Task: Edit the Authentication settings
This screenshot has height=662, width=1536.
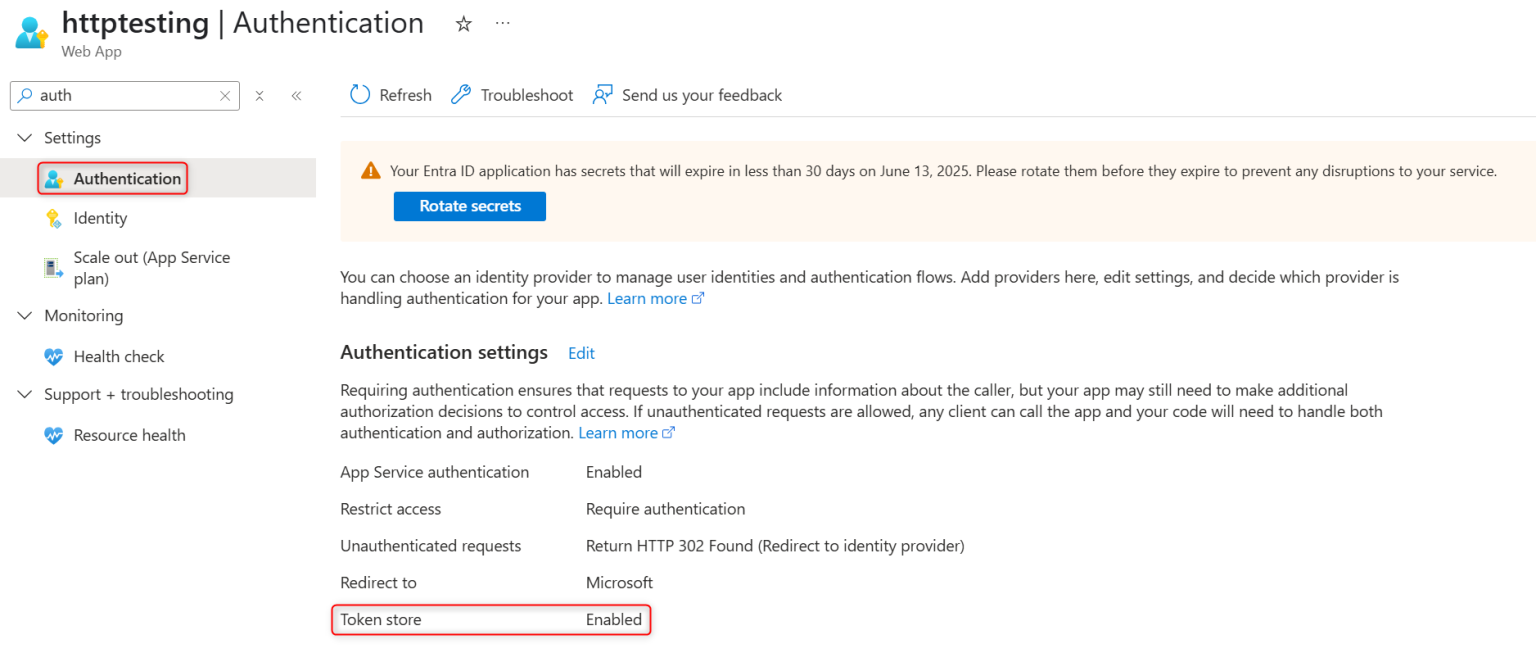Action: tap(581, 353)
